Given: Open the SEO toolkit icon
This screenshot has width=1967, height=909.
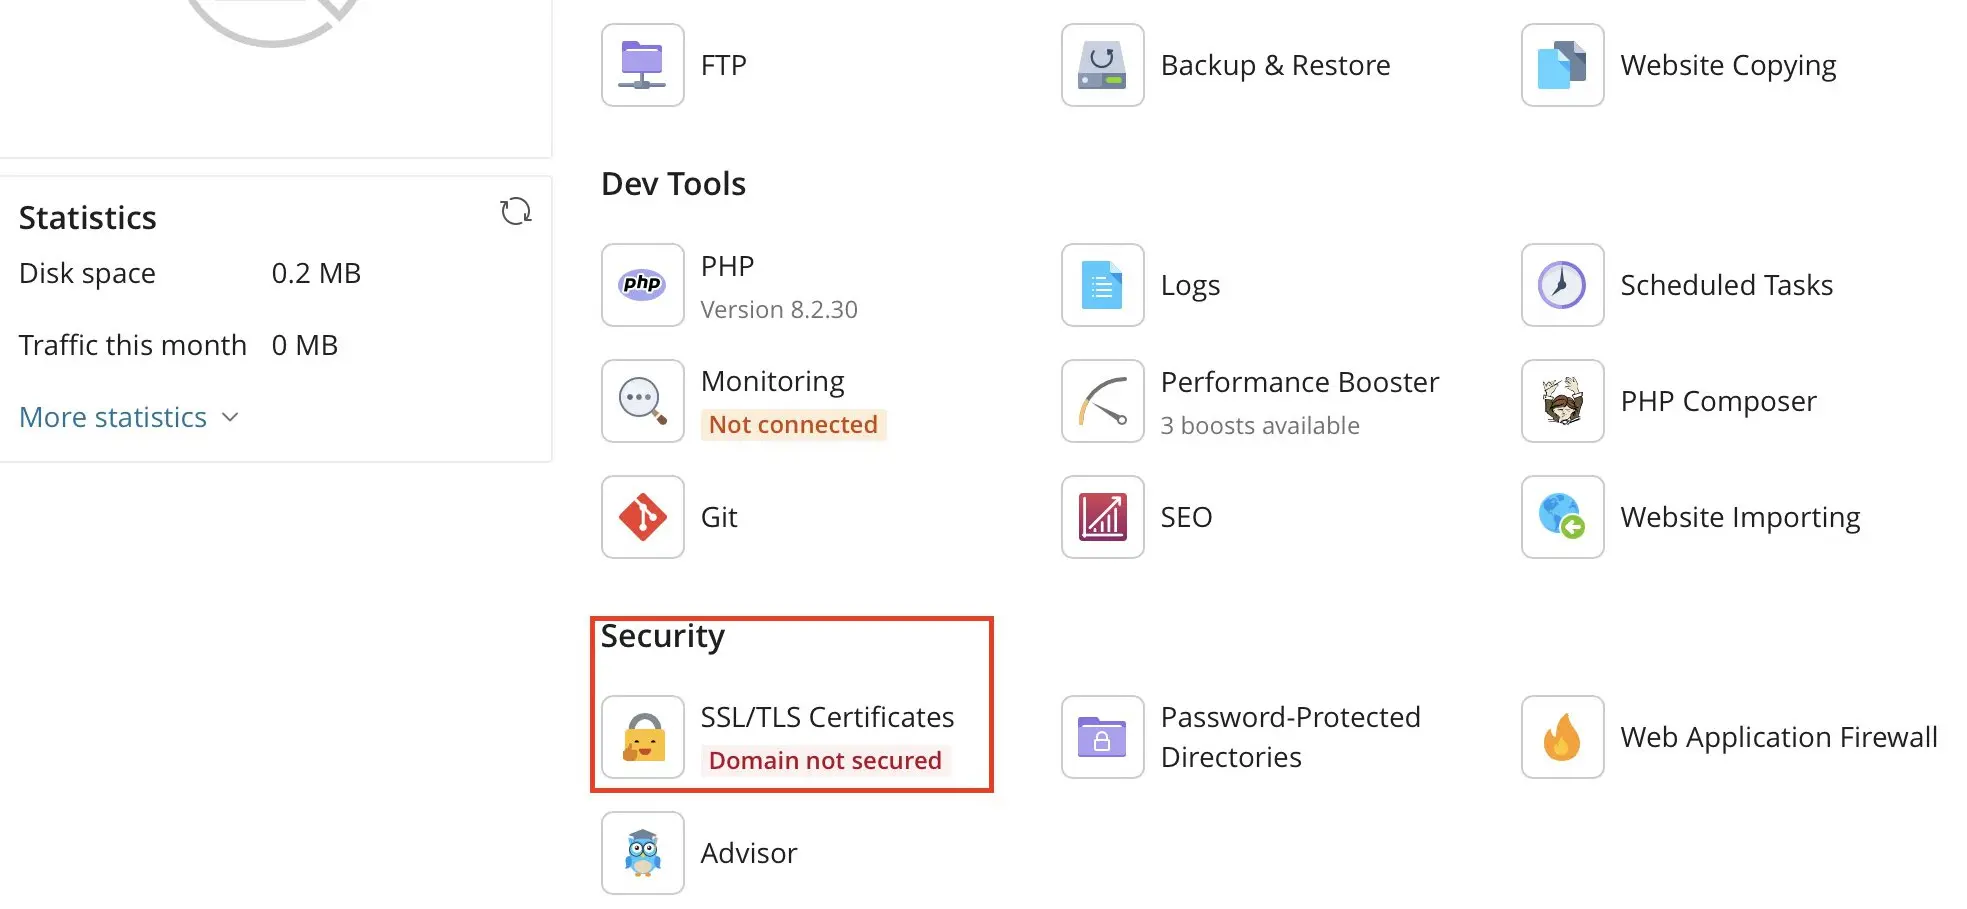Looking at the screenshot, I should pos(1101,517).
